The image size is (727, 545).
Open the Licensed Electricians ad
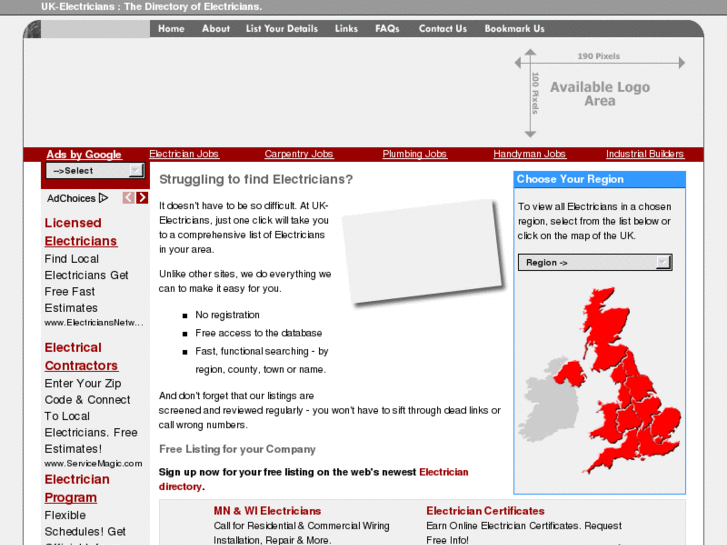tap(80, 232)
